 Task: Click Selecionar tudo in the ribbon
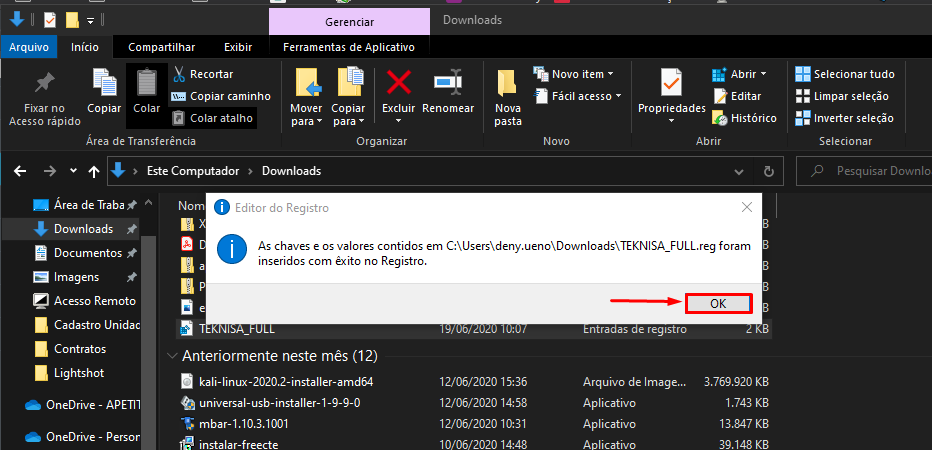coord(845,74)
